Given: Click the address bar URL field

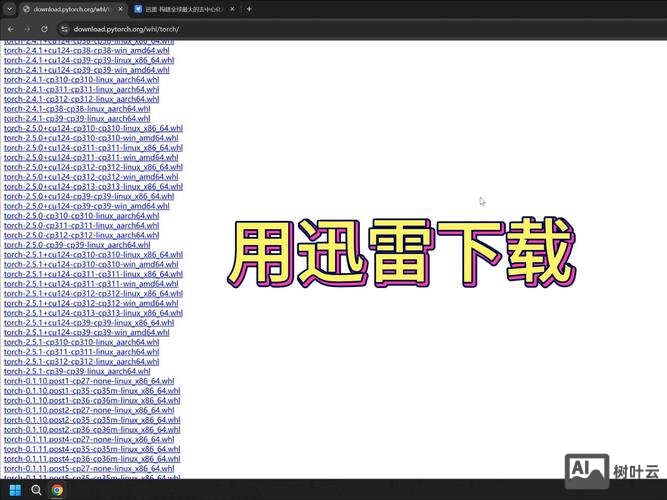Looking at the screenshot, I should [126, 29].
